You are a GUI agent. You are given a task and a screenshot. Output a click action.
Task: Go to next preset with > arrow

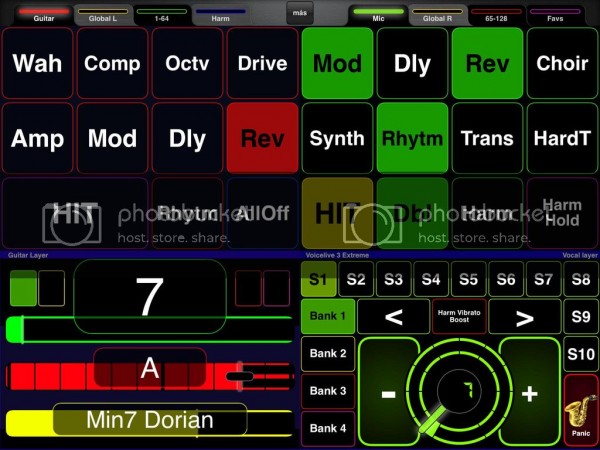525,317
